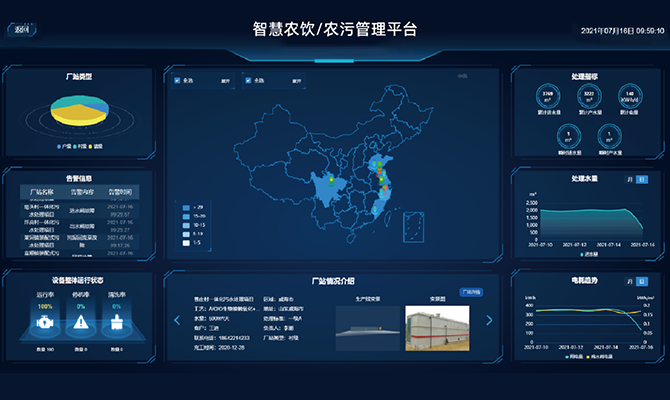Go to next station with right chevron
The image size is (670, 400).
click(x=489, y=320)
